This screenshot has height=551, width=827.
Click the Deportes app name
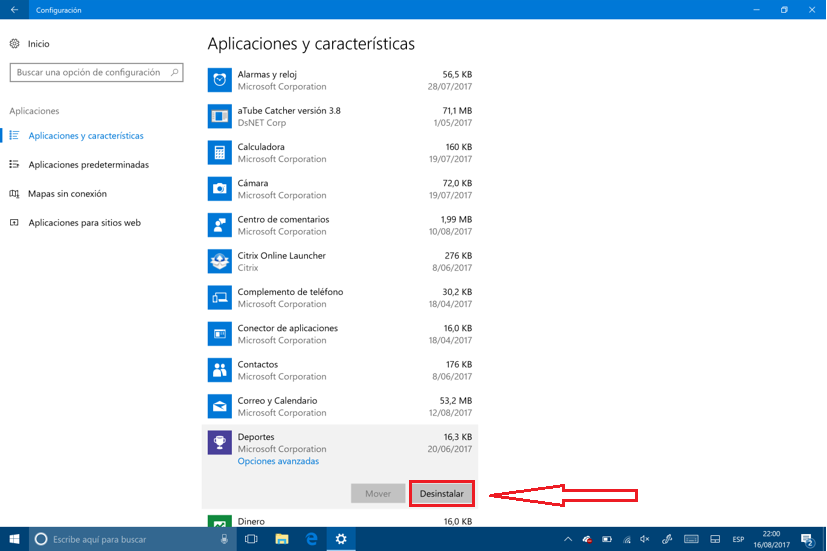click(x=256, y=437)
